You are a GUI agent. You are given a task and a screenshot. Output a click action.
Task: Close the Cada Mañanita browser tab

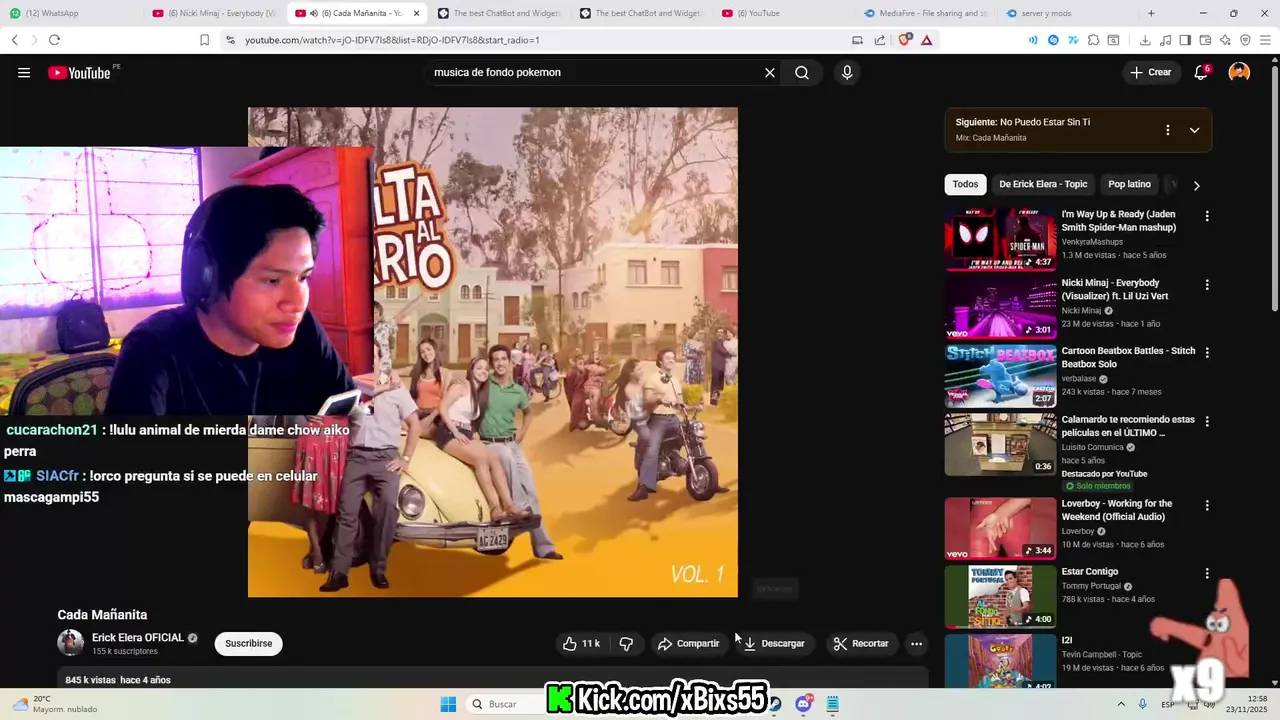pyautogui.click(x=416, y=13)
